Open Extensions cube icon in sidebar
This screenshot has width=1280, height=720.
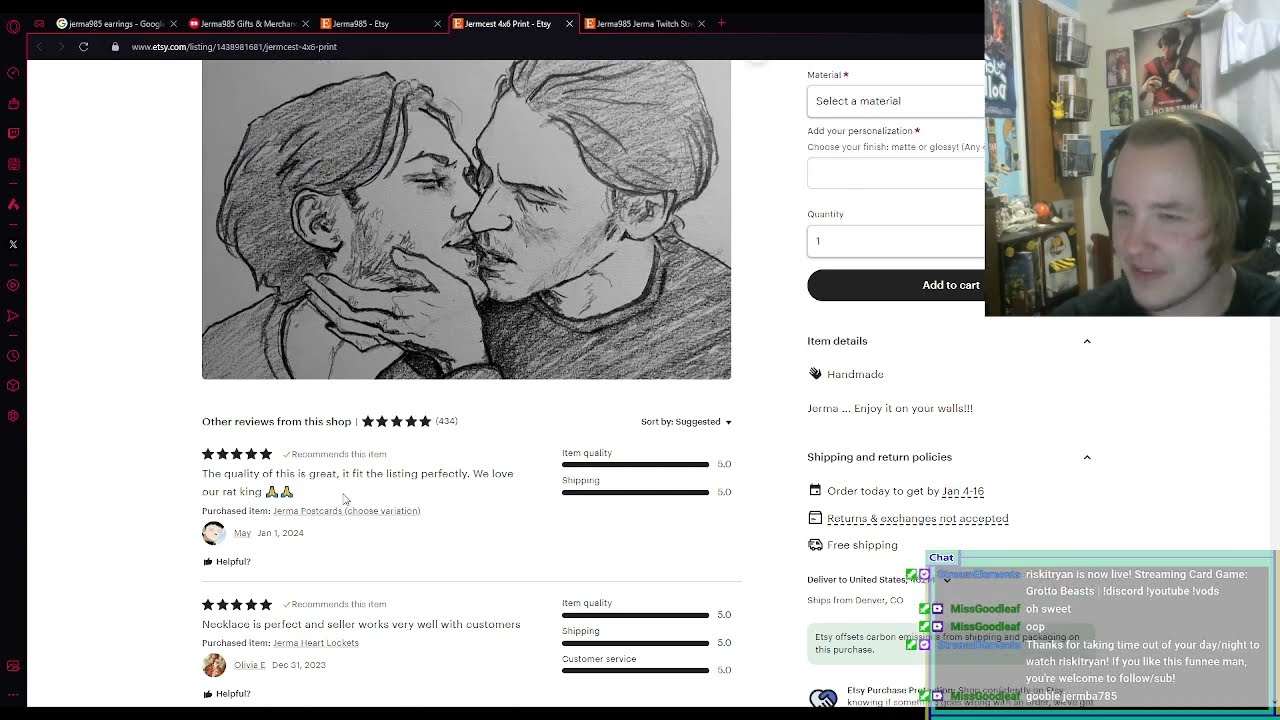tap(13, 386)
